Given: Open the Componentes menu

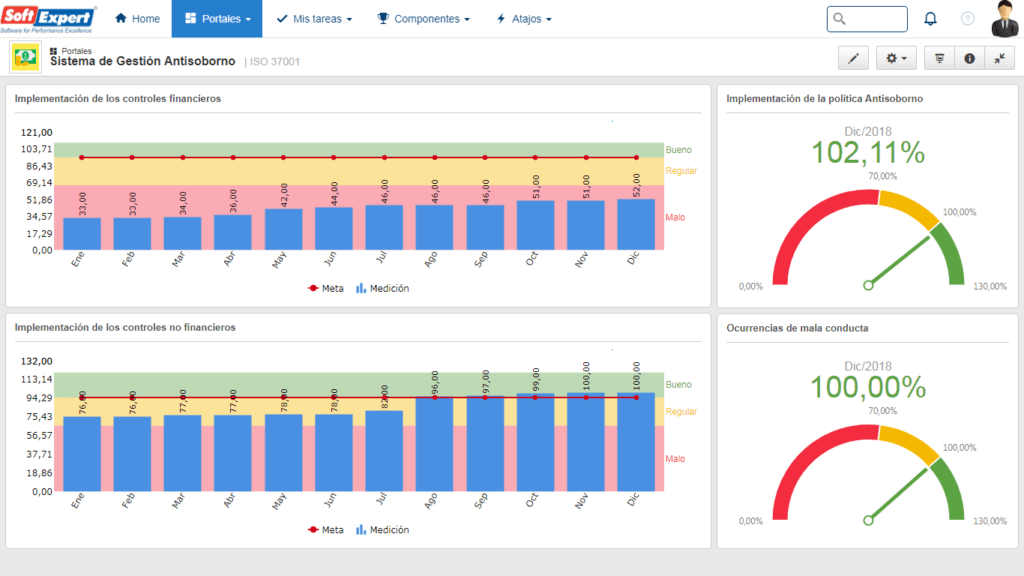Looking at the screenshot, I should (423, 19).
